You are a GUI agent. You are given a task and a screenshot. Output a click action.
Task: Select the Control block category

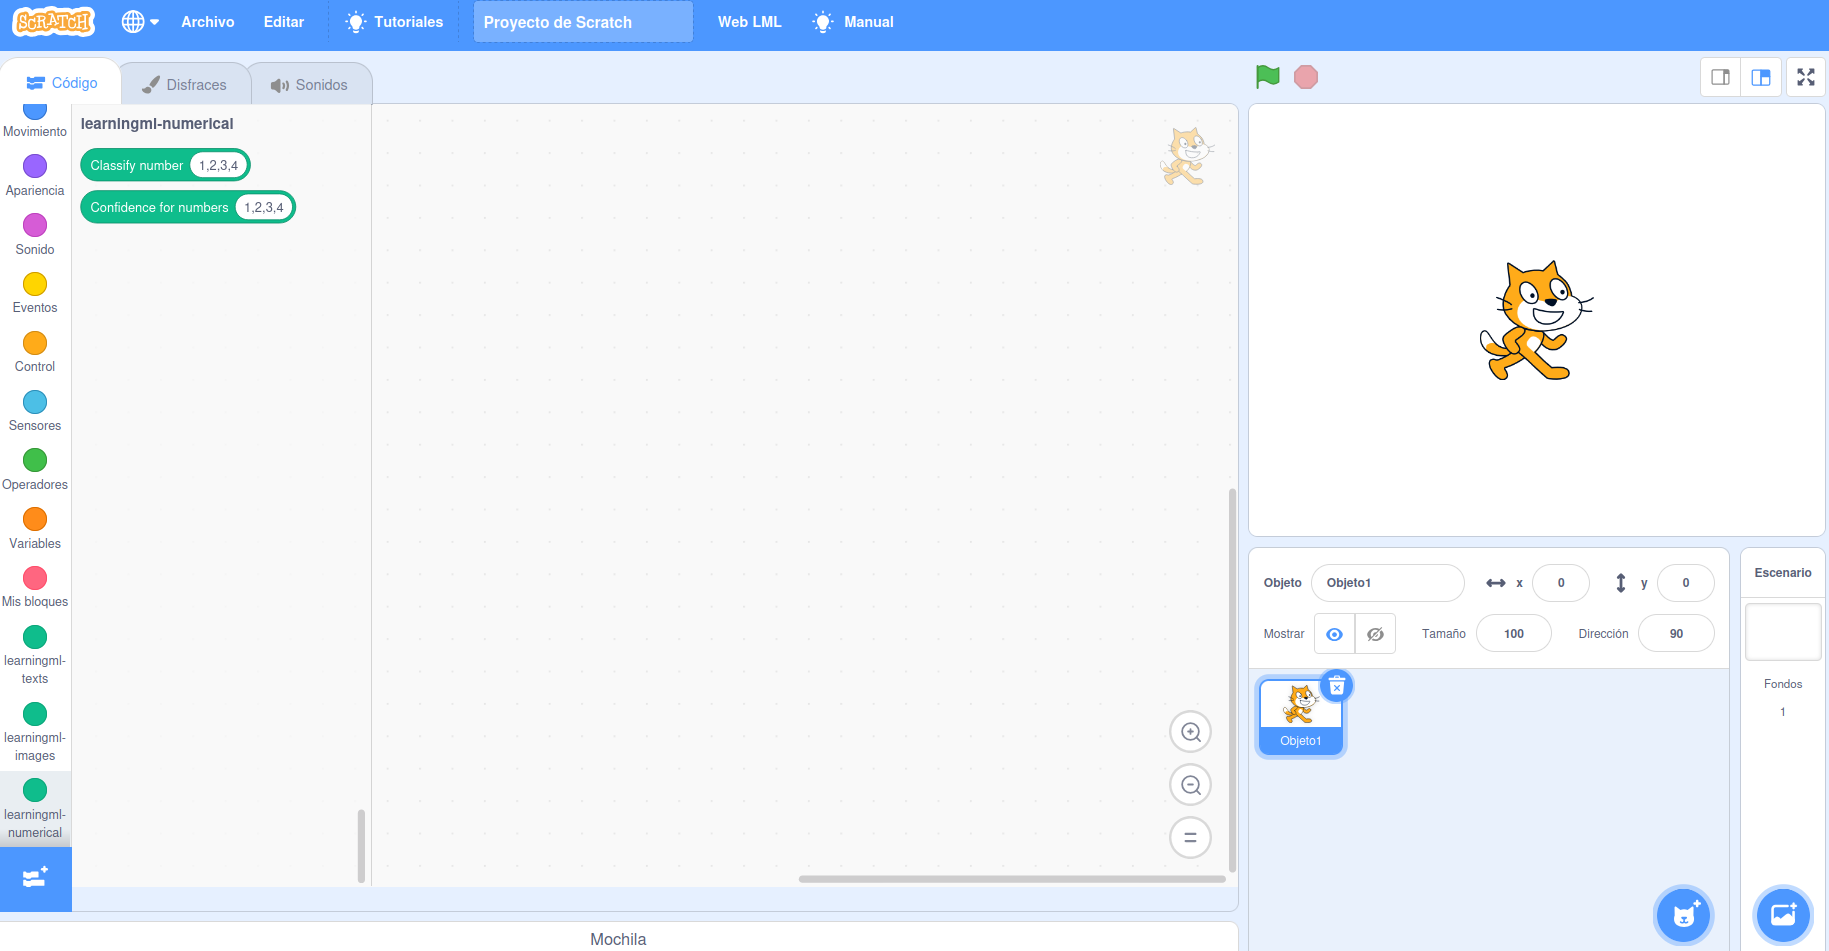click(35, 344)
